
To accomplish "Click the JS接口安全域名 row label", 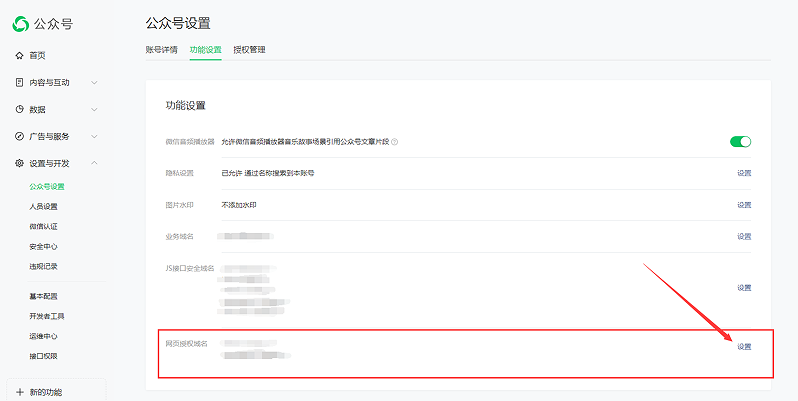I will pos(190,268).
